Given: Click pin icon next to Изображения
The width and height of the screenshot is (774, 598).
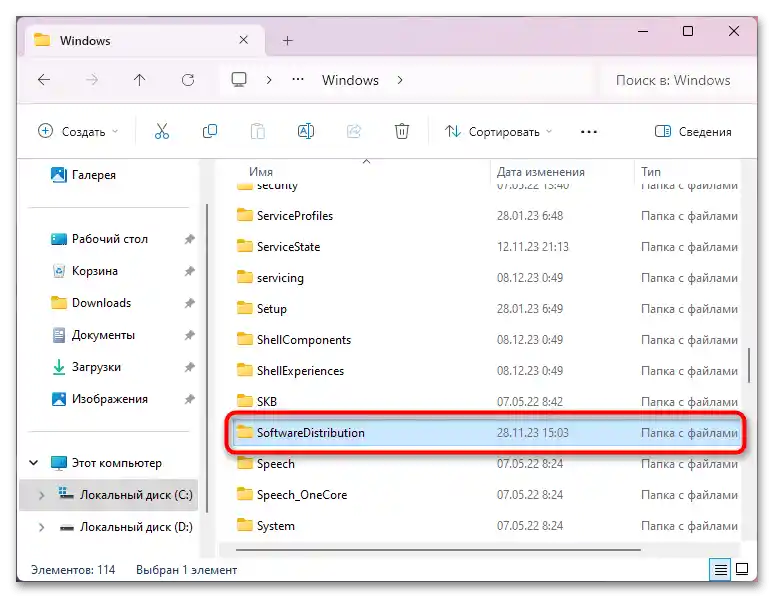Looking at the screenshot, I should coord(190,399).
